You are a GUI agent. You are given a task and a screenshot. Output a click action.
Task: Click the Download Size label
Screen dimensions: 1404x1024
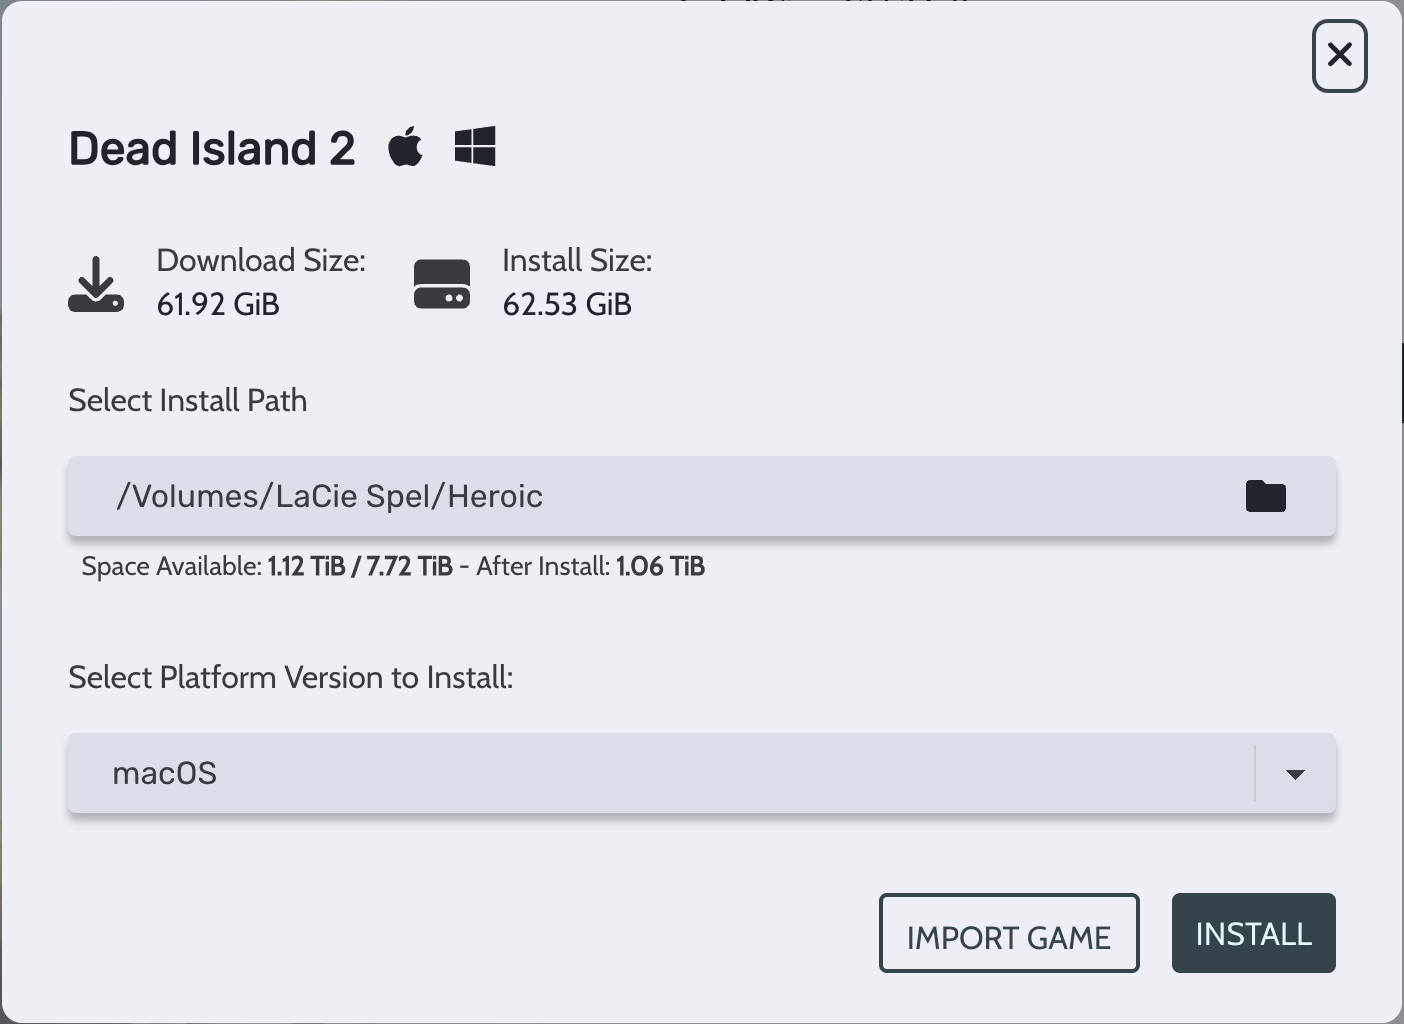pos(261,261)
